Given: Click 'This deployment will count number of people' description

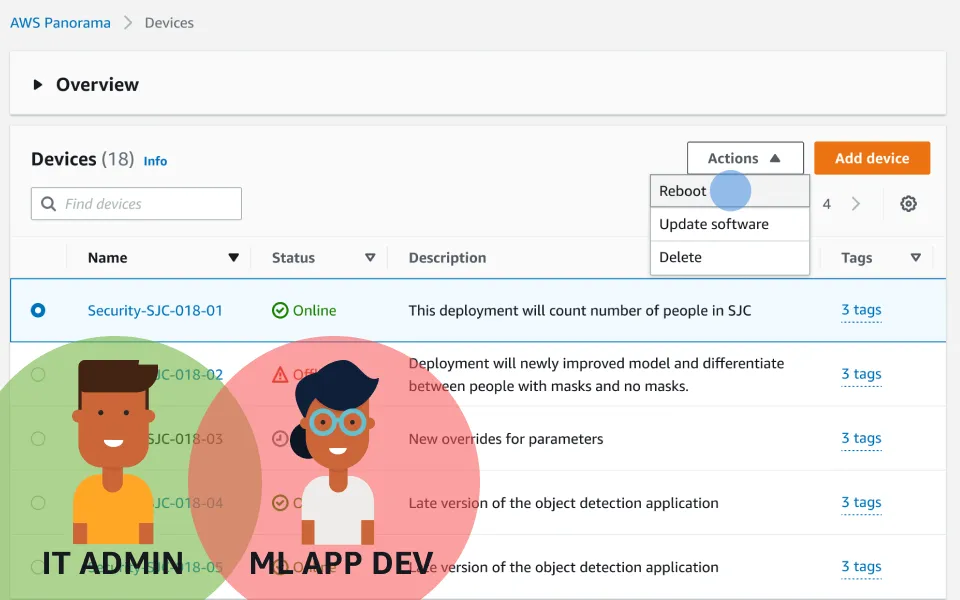Looking at the screenshot, I should pyautogui.click(x=579, y=310).
